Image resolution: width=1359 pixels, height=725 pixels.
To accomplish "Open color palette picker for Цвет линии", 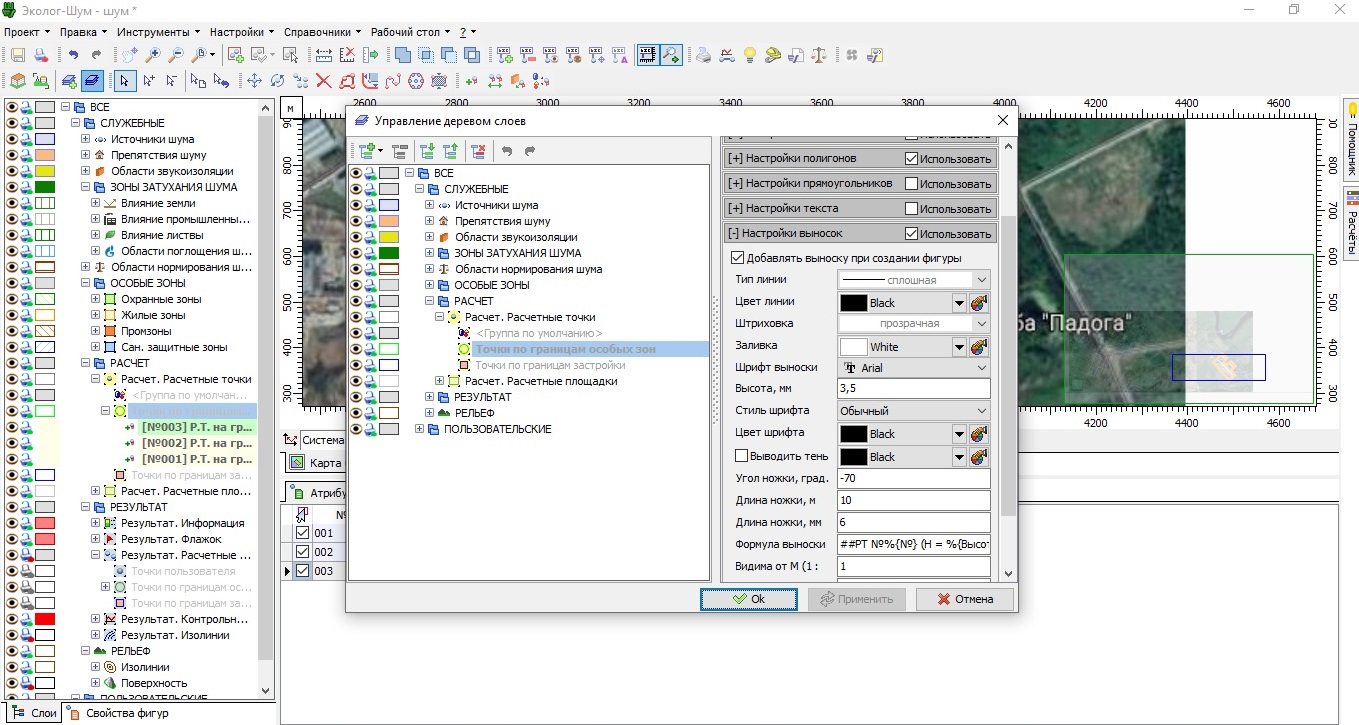I will pos(979,303).
